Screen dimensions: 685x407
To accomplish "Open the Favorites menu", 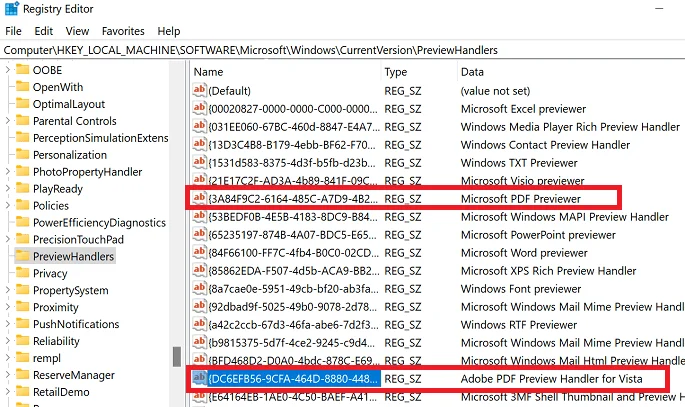I will (x=123, y=31).
